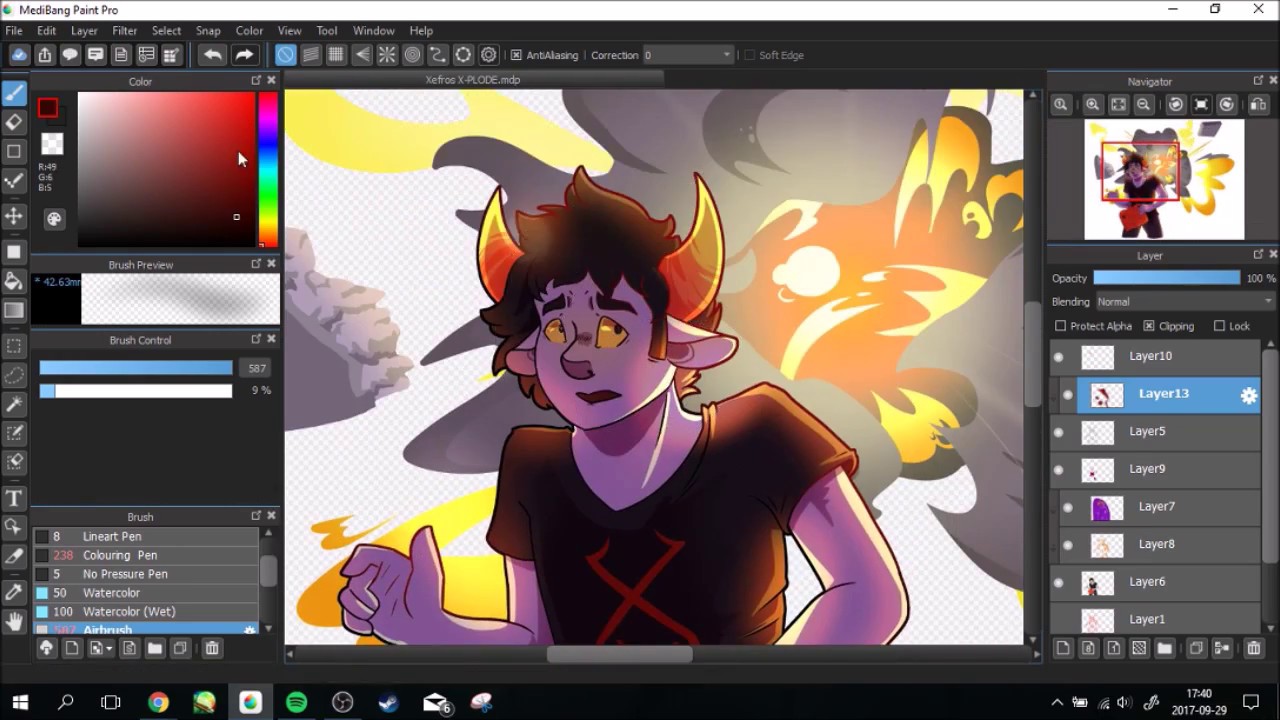Flip the view in Navigator

click(x=1257, y=104)
